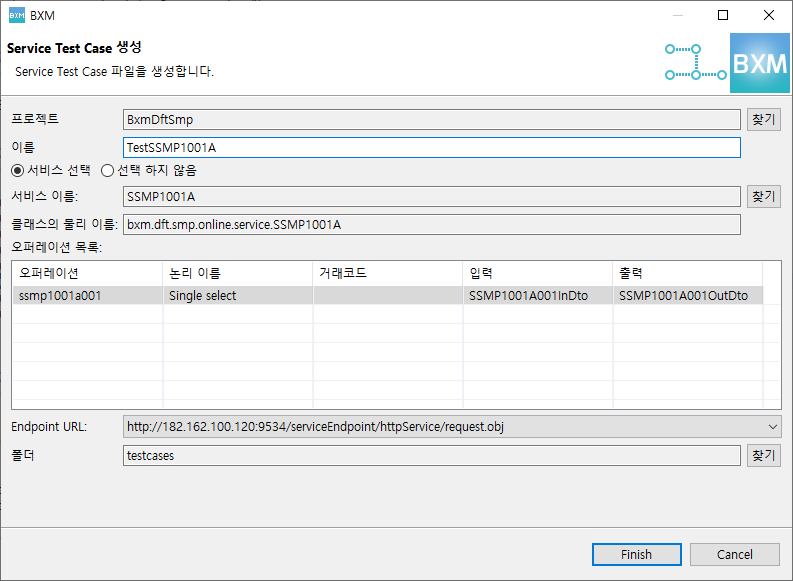Expand the Endpoint URL dropdown
Image resolution: width=793 pixels, height=581 pixels.
click(772, 427)
